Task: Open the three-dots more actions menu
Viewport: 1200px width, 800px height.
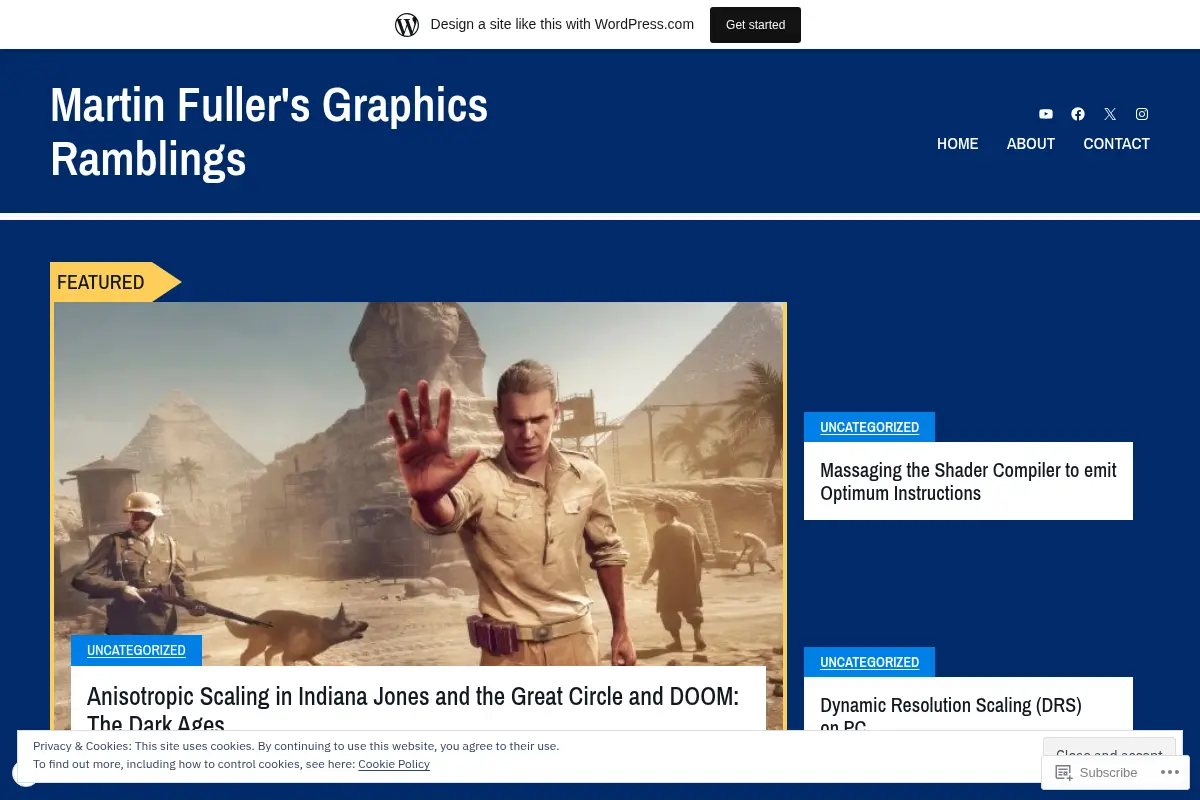Action: click(x=1169, y=772)
